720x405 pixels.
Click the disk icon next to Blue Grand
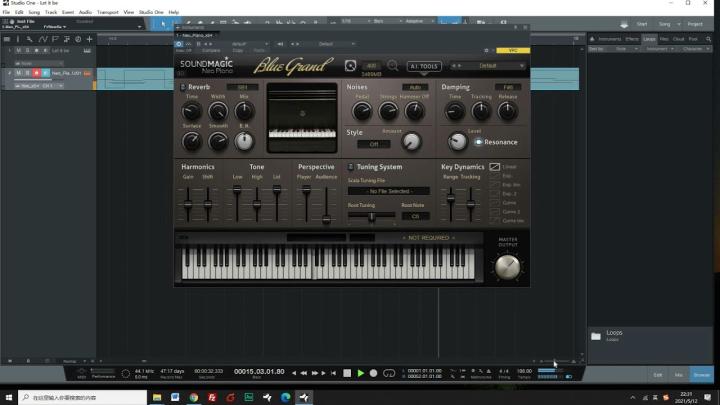coord(350,66)
